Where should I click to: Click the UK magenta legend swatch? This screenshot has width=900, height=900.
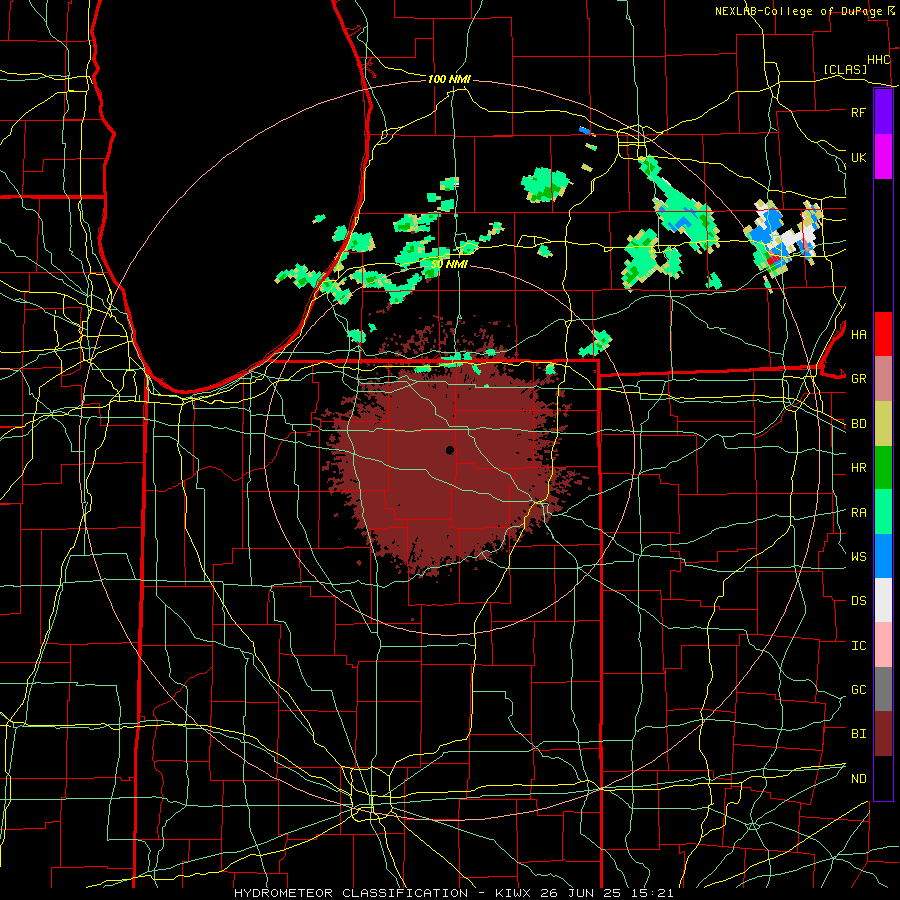coord(883,157)
